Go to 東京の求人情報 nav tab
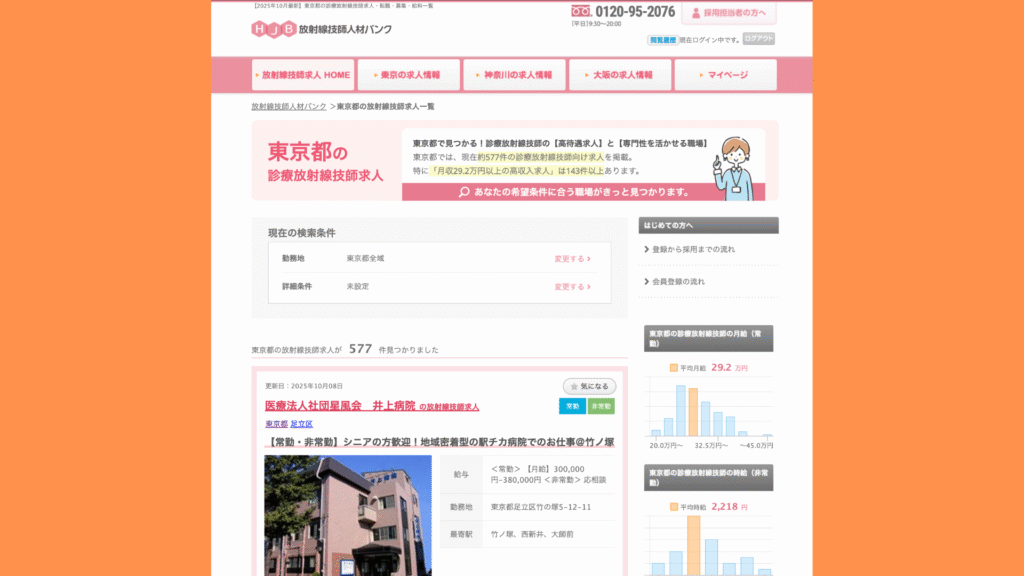 coord(409,75)
